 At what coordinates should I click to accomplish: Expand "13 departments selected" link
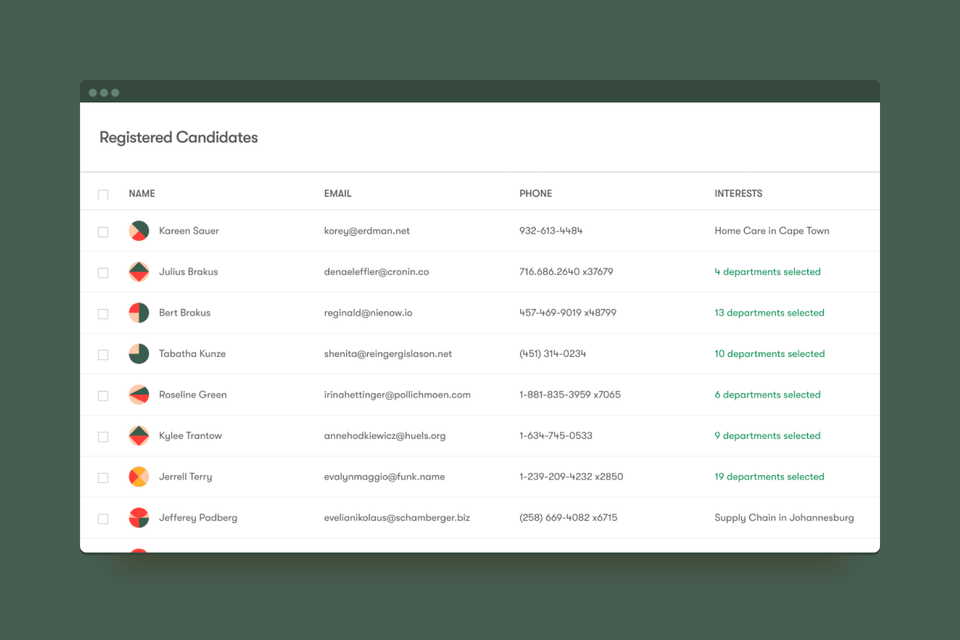click(769, 313)
